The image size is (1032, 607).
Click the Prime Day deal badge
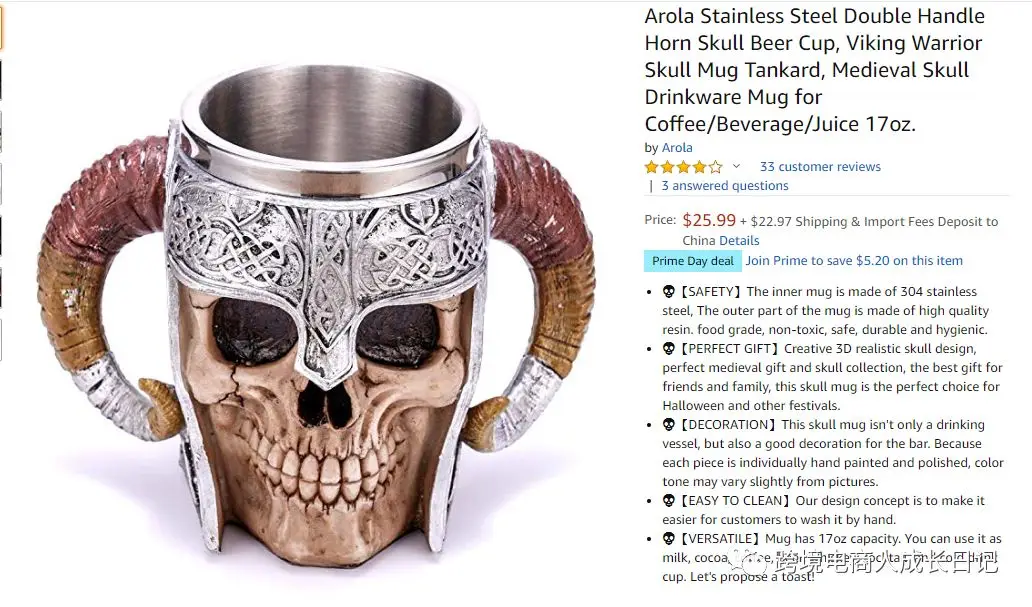(692, 261)
